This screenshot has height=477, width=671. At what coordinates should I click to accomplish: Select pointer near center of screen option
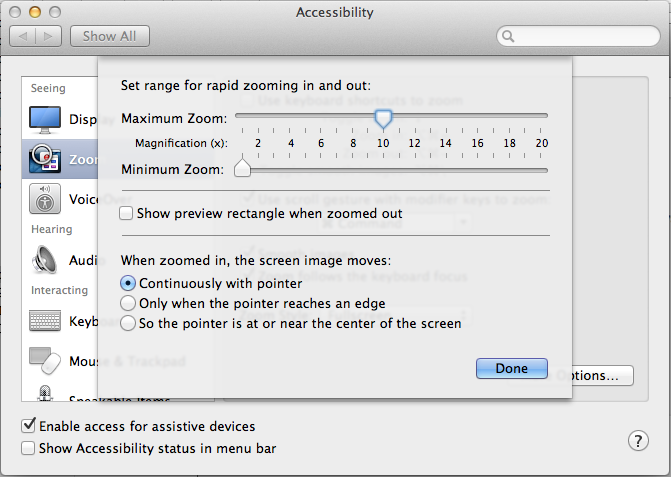pyautogui.click(x=127, y=323)
